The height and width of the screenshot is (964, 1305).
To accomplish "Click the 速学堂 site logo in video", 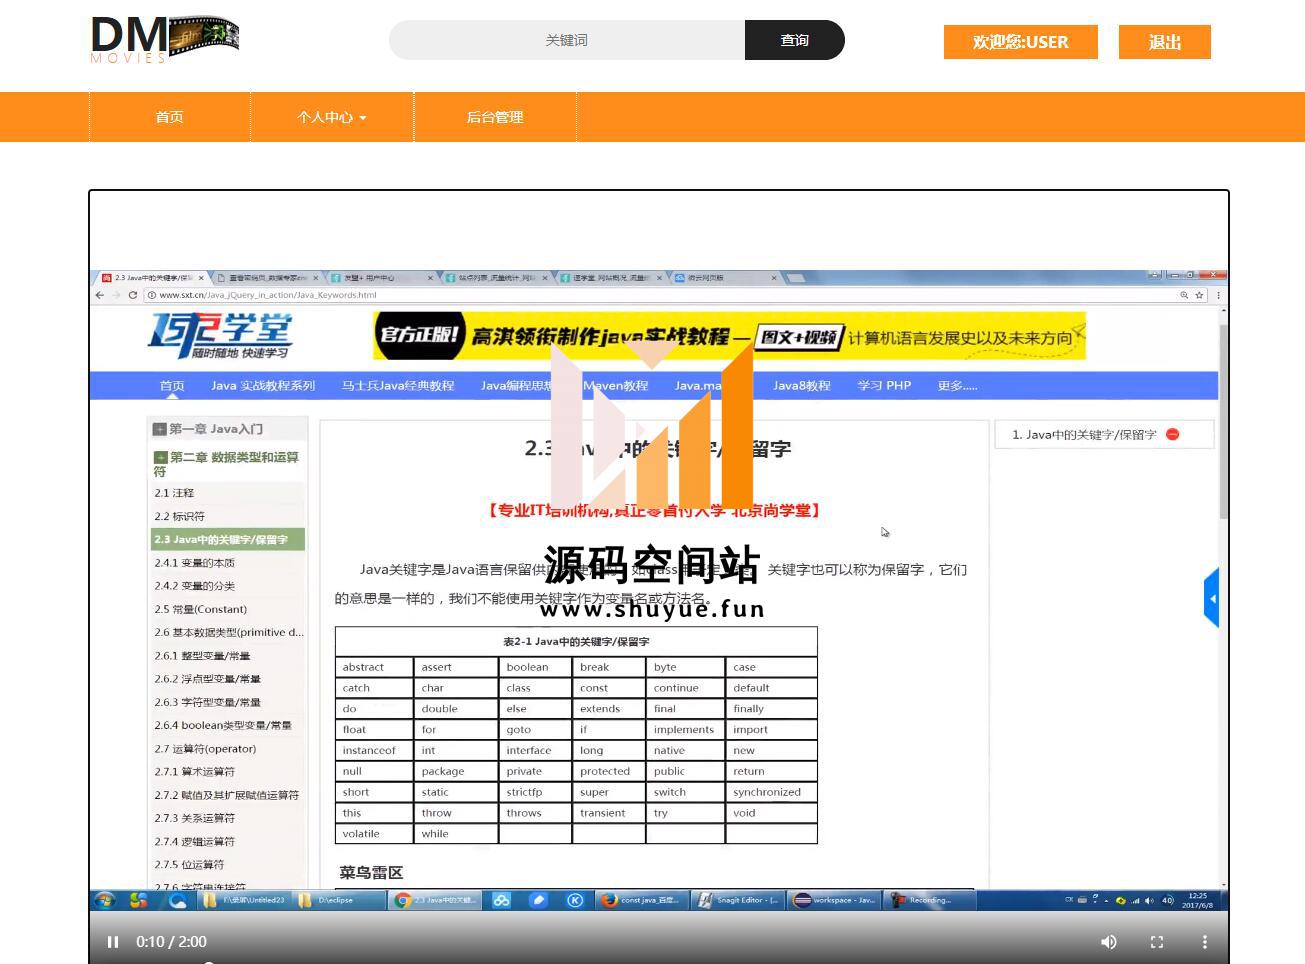I will (x=220, y=336).
